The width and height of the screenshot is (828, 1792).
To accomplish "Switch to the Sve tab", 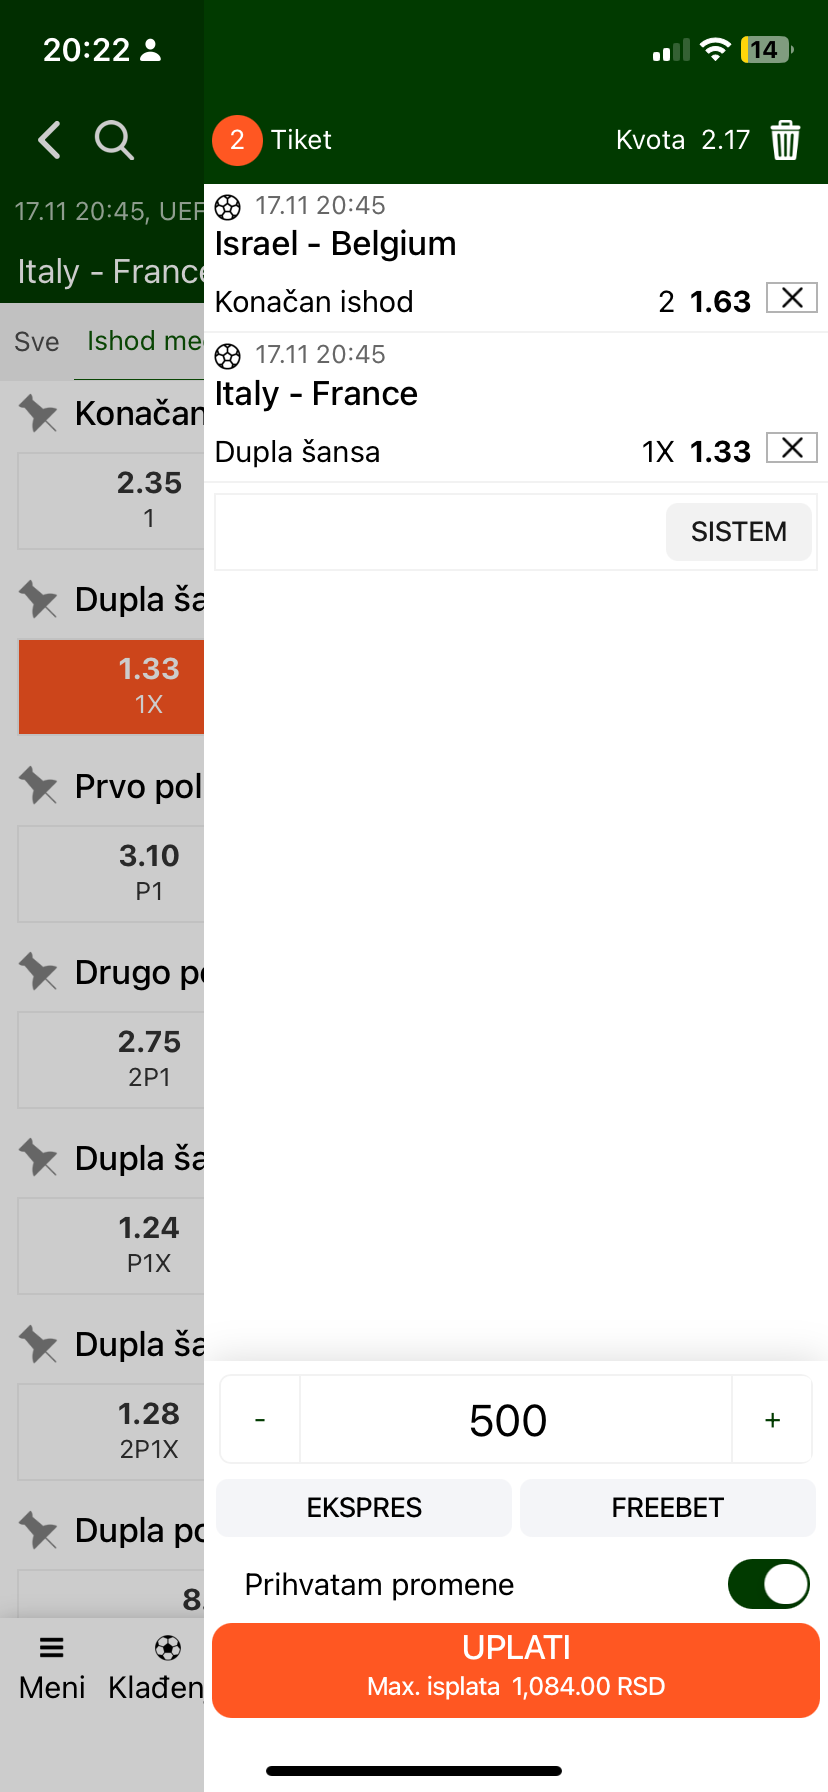I will 37,342.
